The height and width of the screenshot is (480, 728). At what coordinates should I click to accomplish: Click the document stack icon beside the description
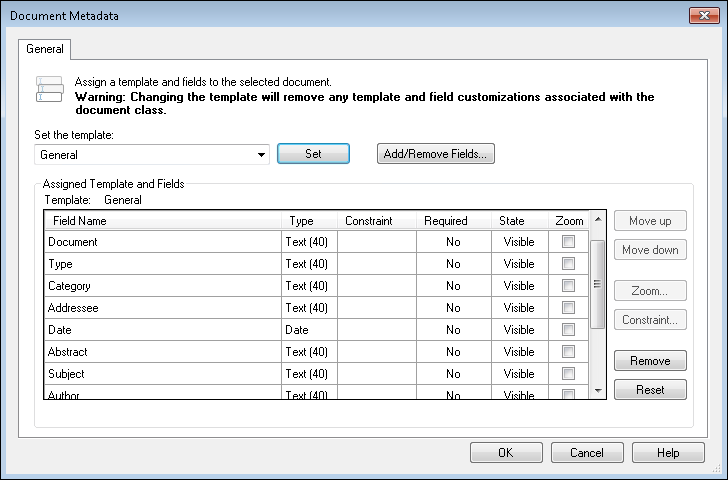49,90
